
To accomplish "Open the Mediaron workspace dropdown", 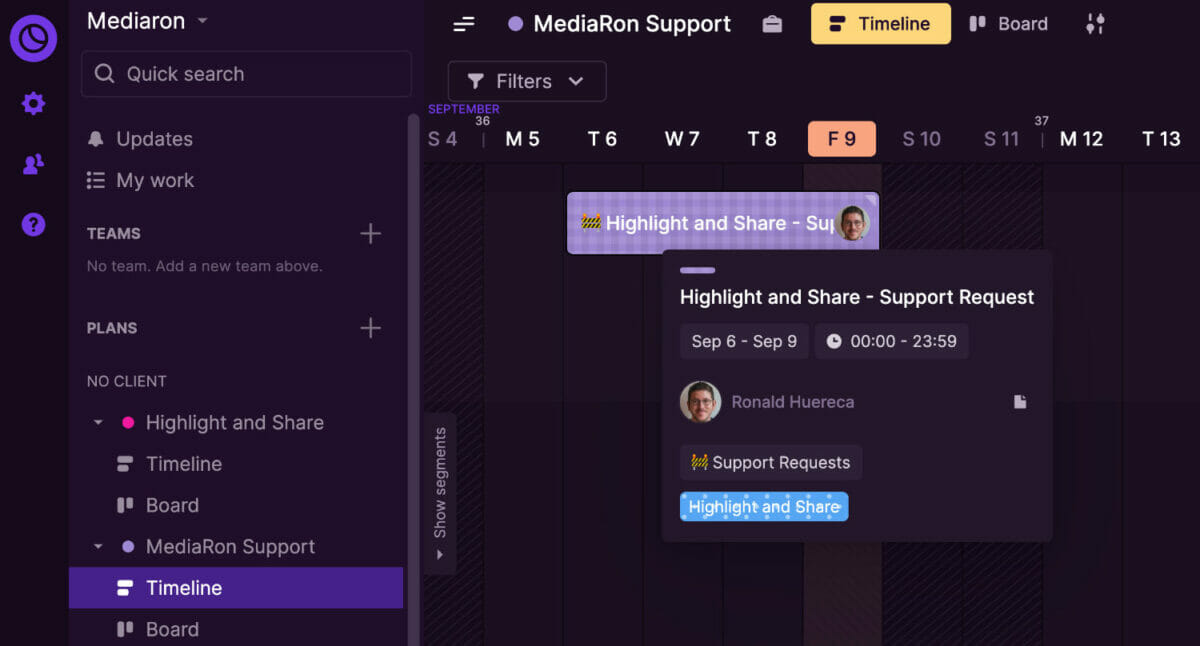I will [x=147, y=21].
